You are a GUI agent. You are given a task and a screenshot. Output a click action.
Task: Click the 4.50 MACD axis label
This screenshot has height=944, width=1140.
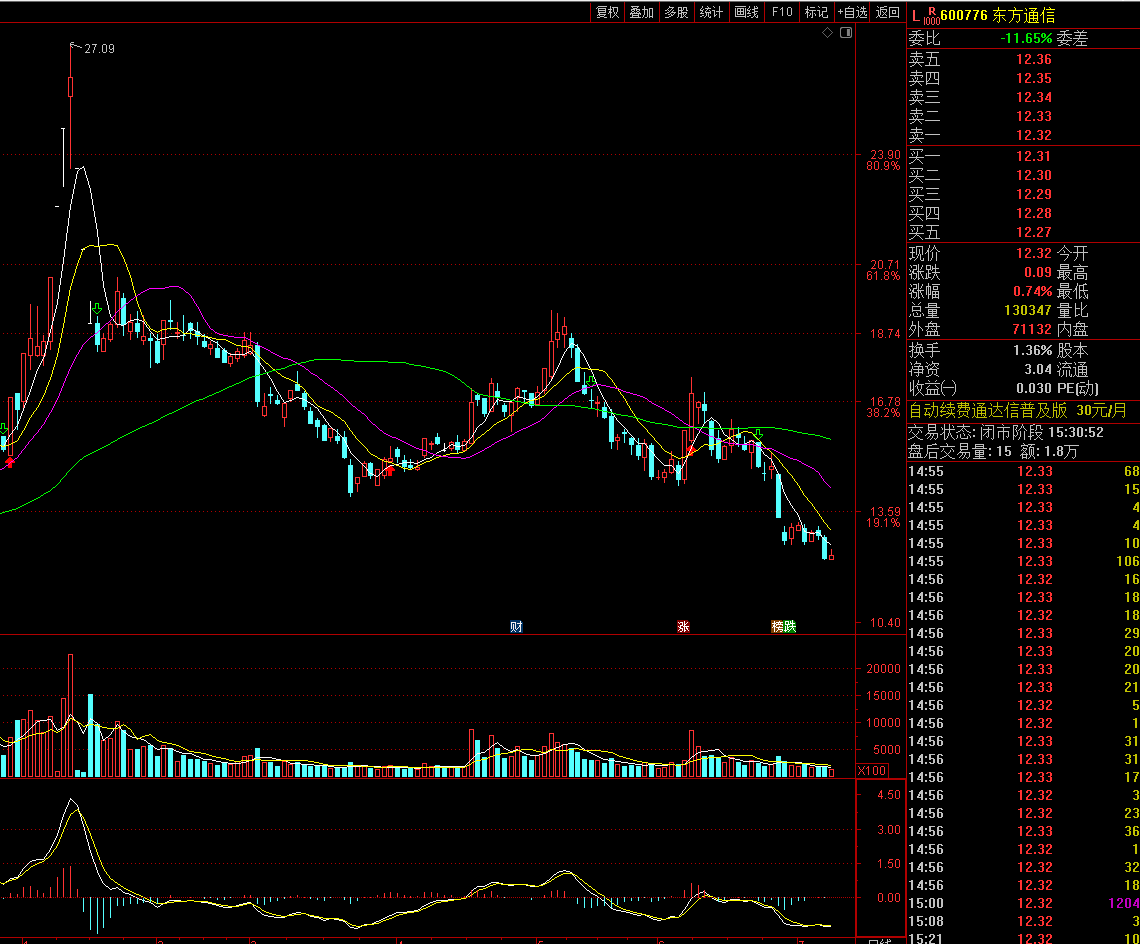coord(888,796)
